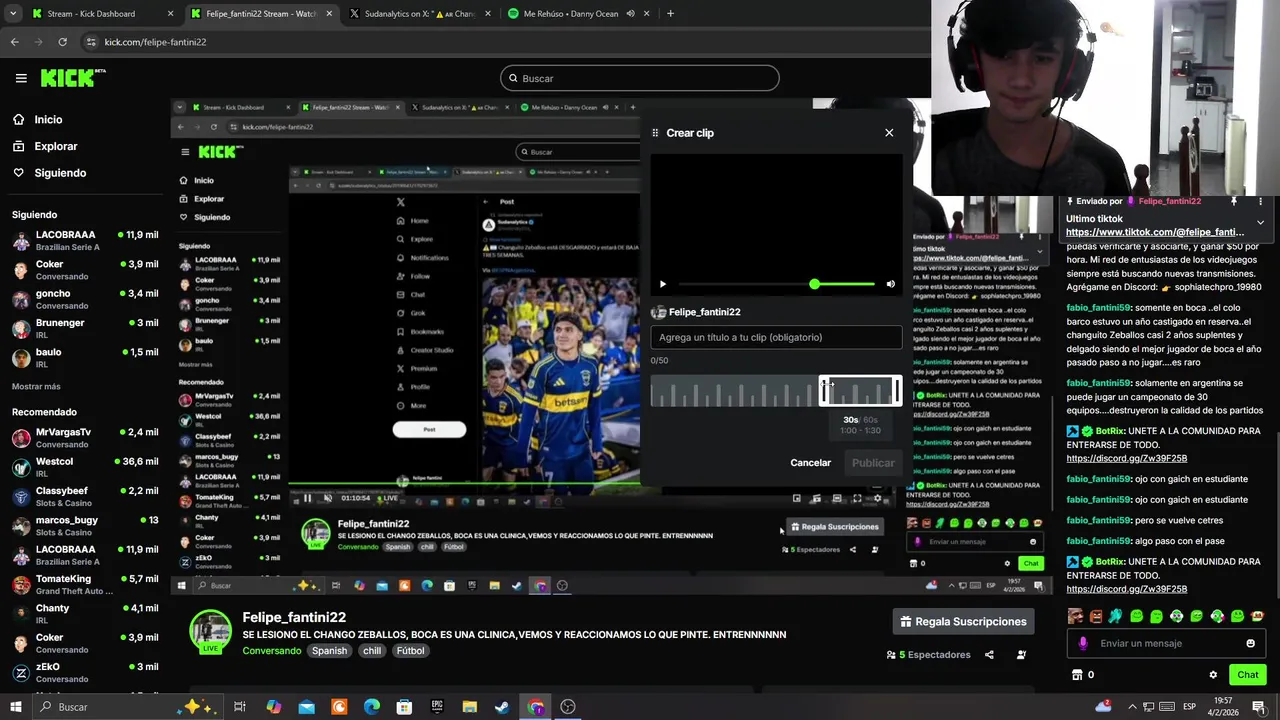Viewport: 1280px width, 720px height.
Task: Open the Chrome tab search dropdown
Action: coord(12,14)
